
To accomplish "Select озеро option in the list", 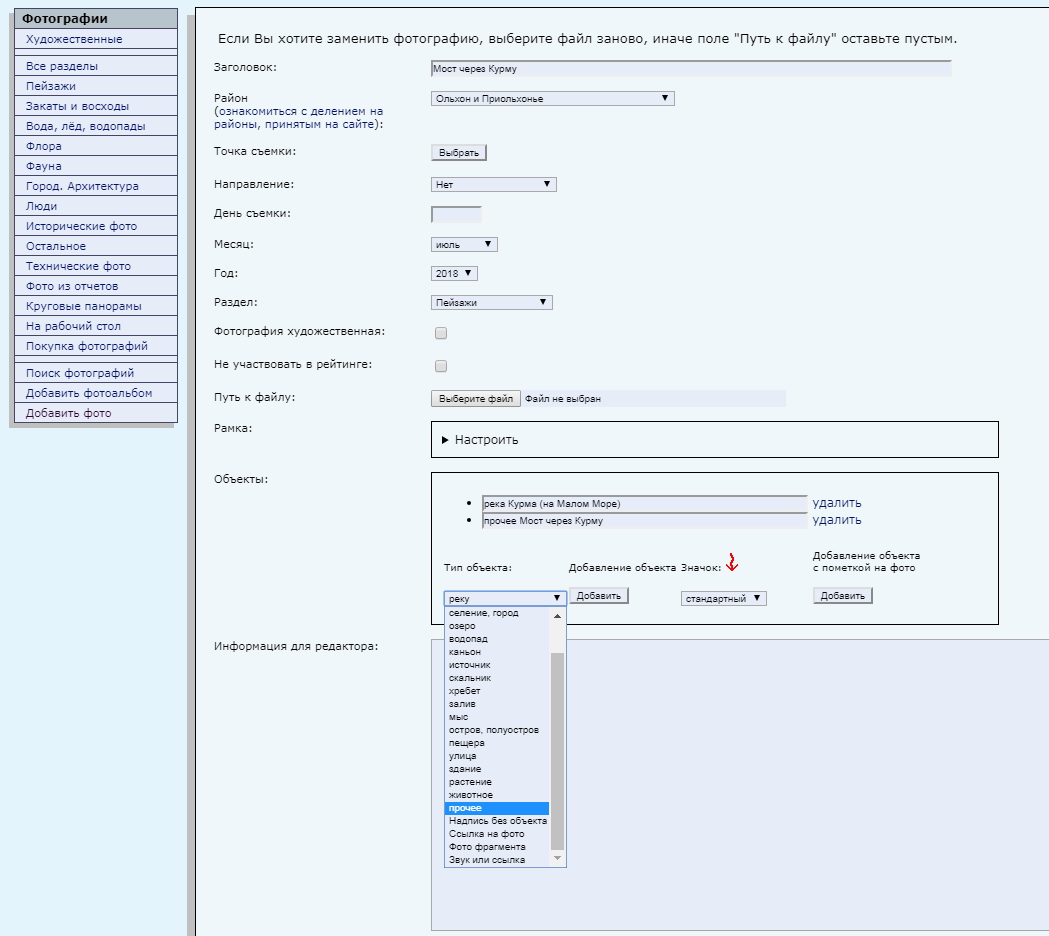I will point(497,626).
